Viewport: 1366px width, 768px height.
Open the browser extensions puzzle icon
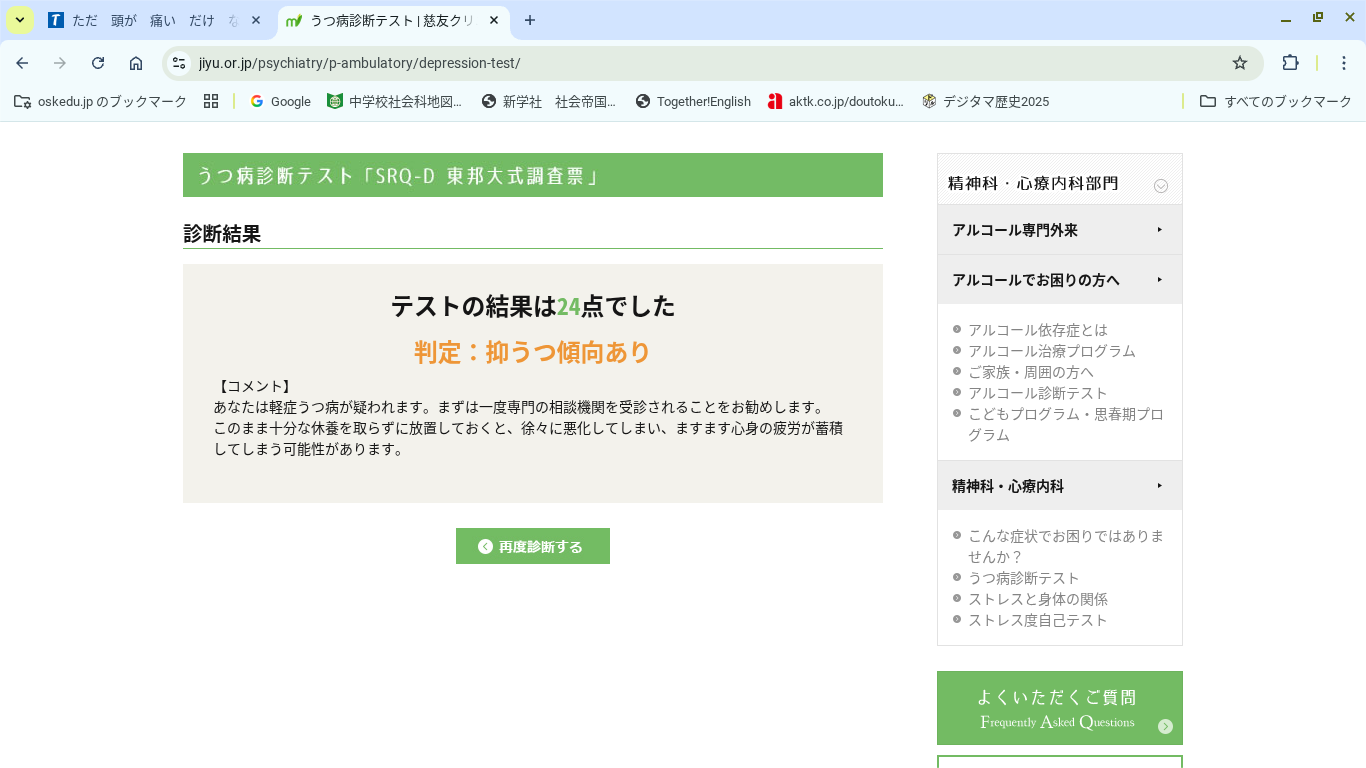pyautogui.click(x=1290, y=63)
